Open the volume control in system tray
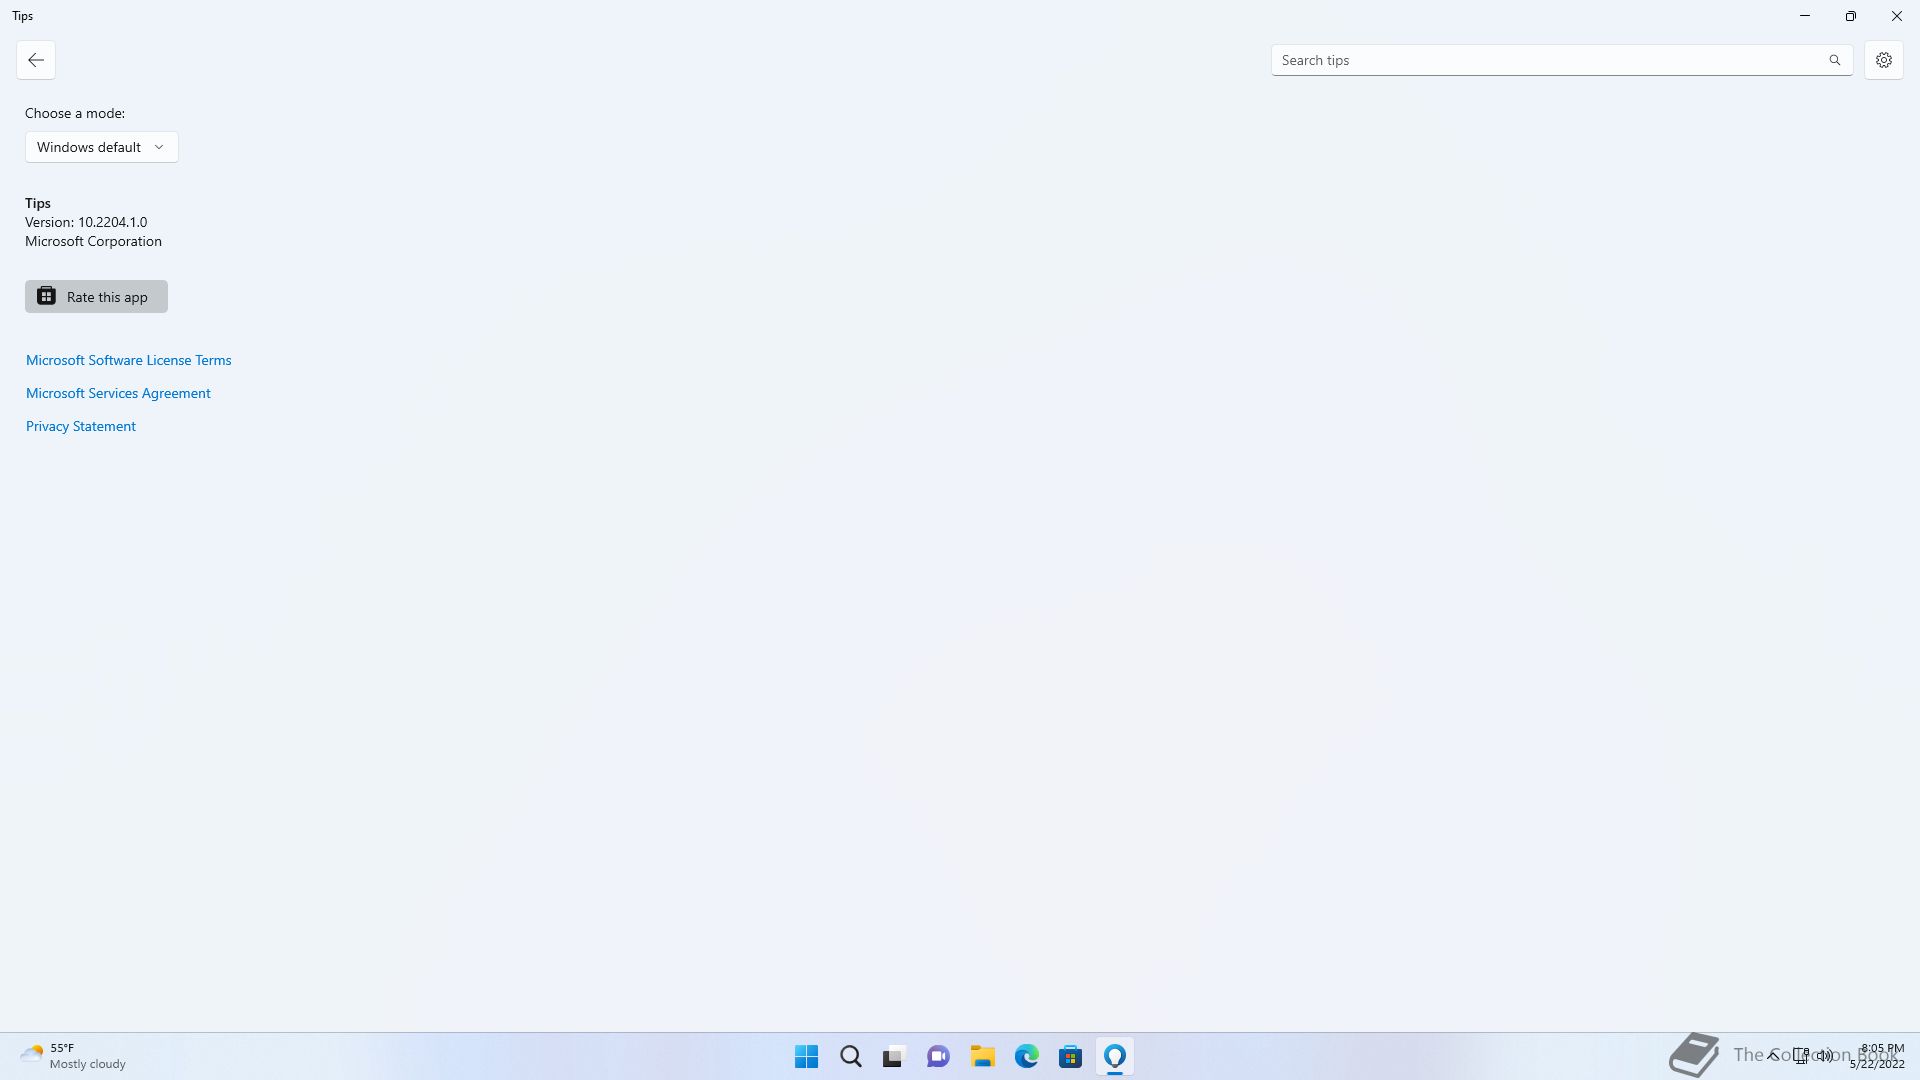The height and width of the screenshot is (1080, 1920). coord(1825,1056)
